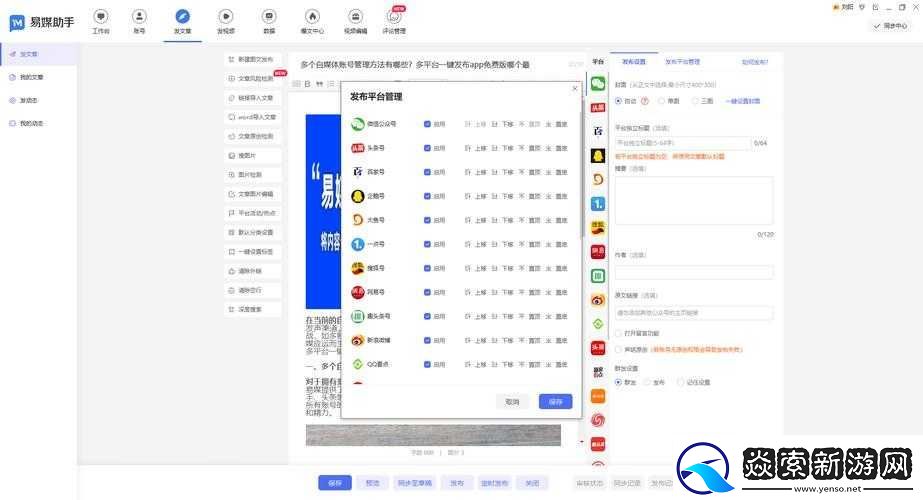Viewport: 923px width, 500px height.
Task: Click the QQ看点 icon in platform dialog
Action: pyautogui.click(x=358, y=365)
